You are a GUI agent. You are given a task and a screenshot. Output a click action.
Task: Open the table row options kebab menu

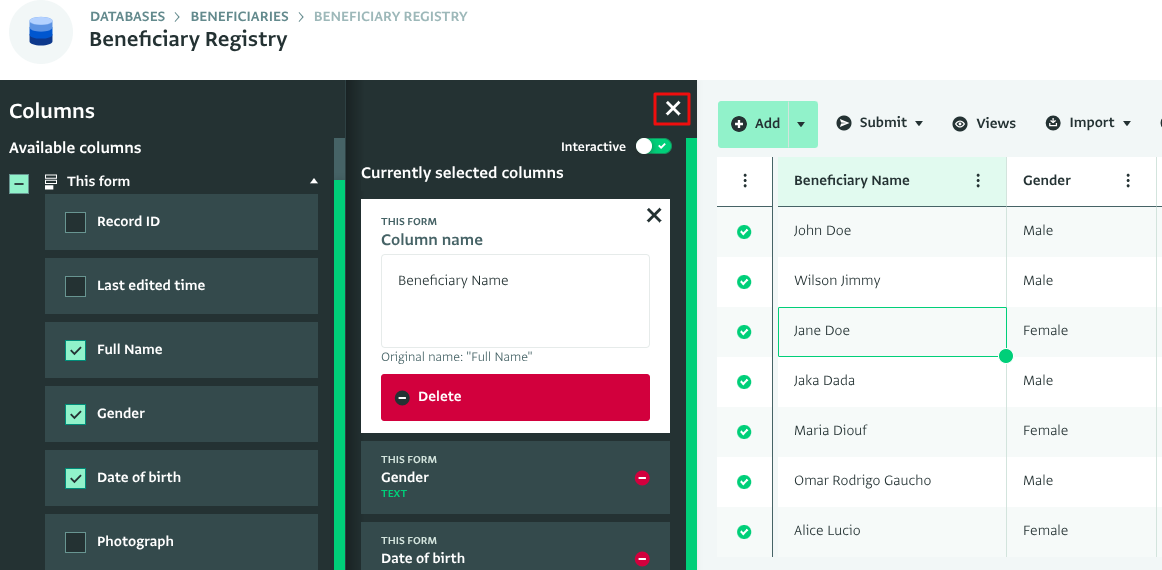point(745,181)
